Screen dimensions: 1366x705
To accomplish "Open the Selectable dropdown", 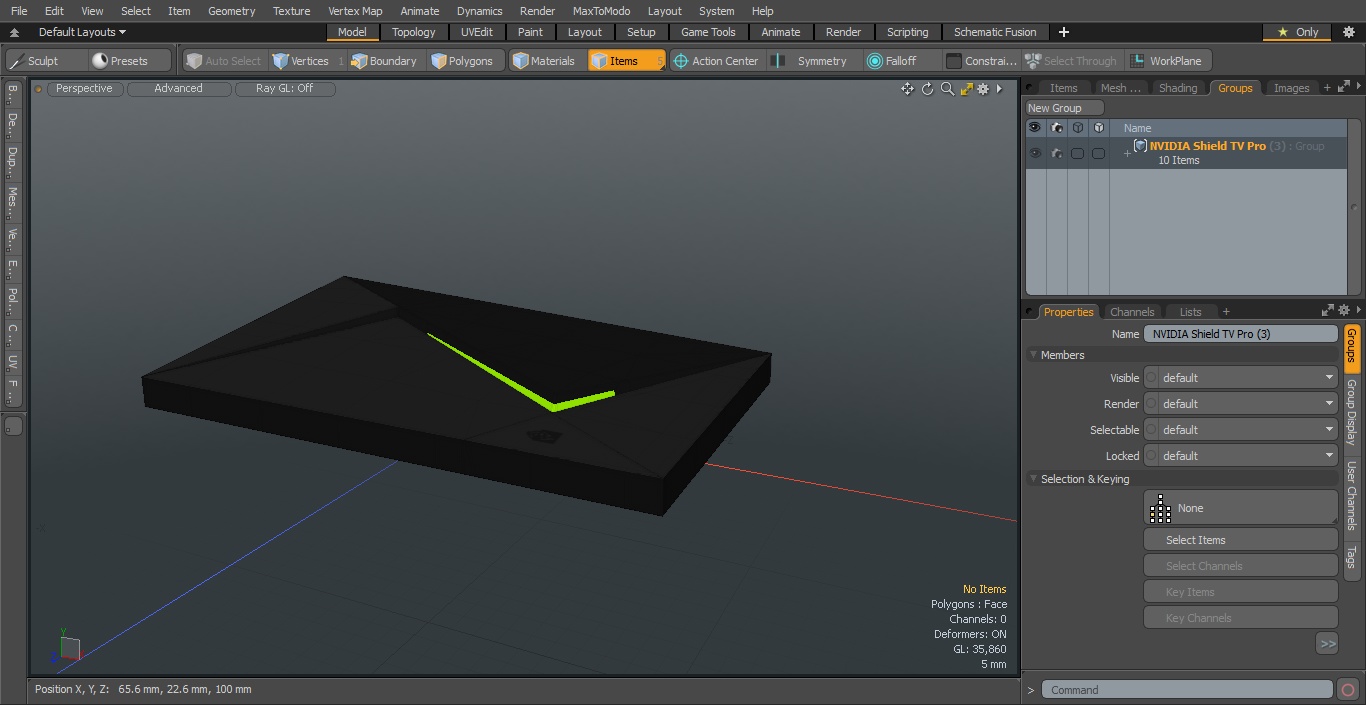I will click(x=1240, y=430).
